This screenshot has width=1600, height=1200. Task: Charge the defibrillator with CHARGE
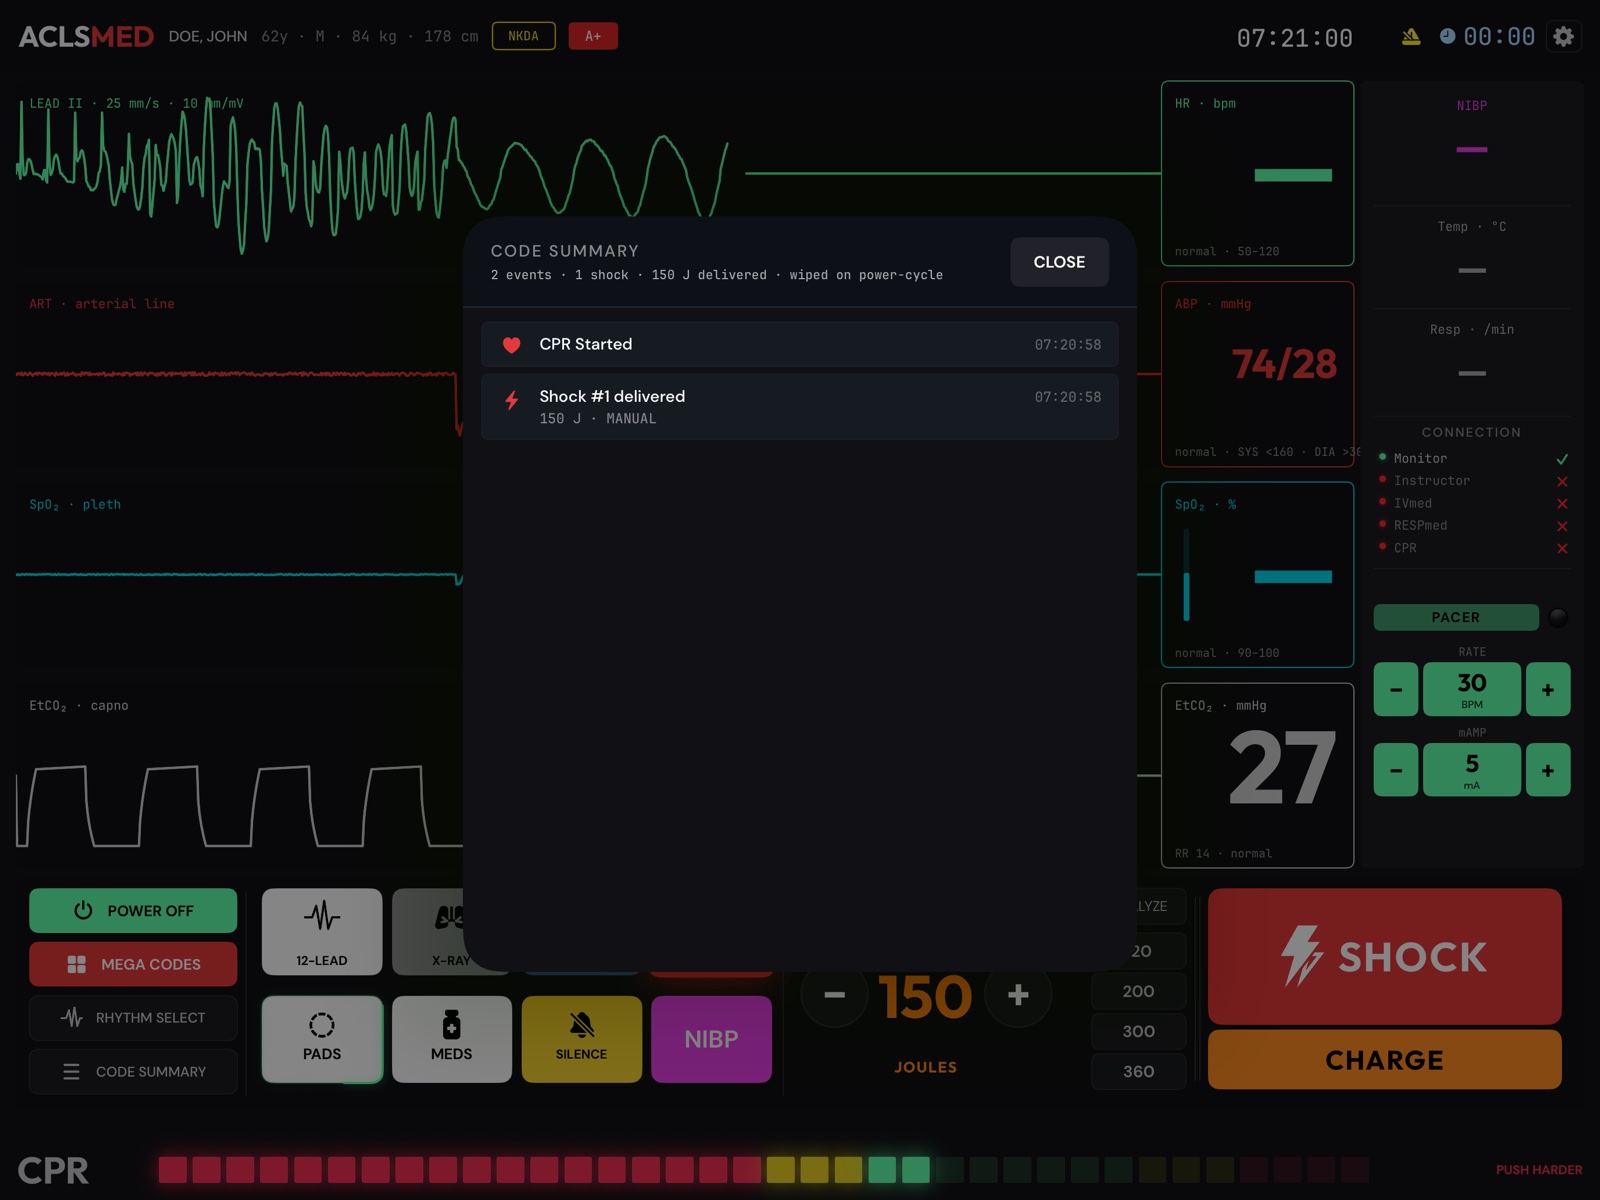[1385, 1060]
